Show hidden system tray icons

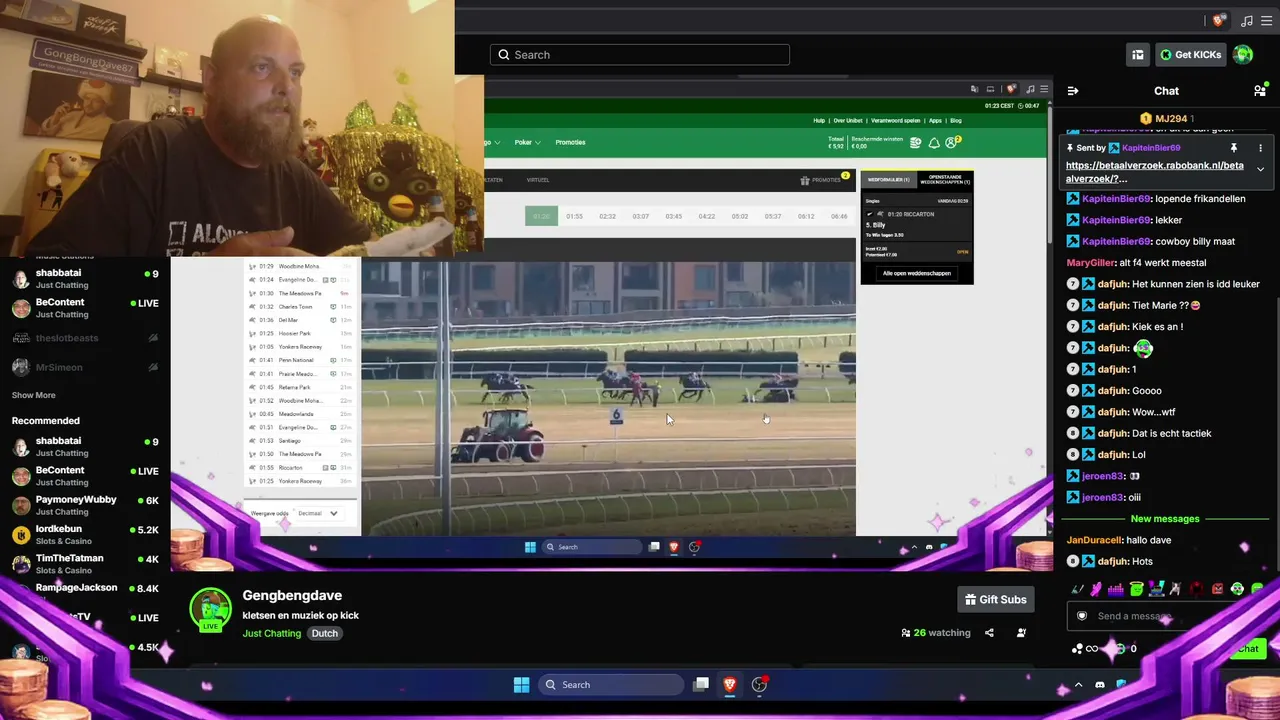(x=1078, y=685)
